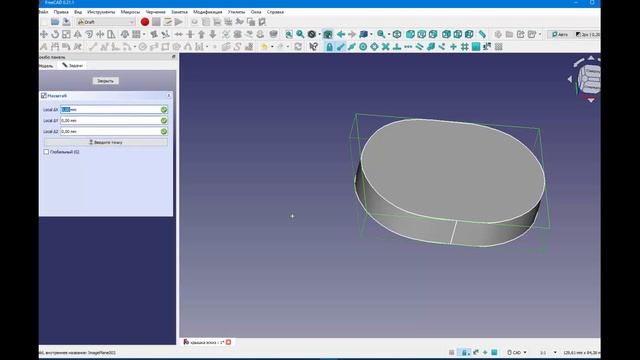Select the Draft Mirror tool icon
This screenshot has width=640, height=360.
coord(78,35)
